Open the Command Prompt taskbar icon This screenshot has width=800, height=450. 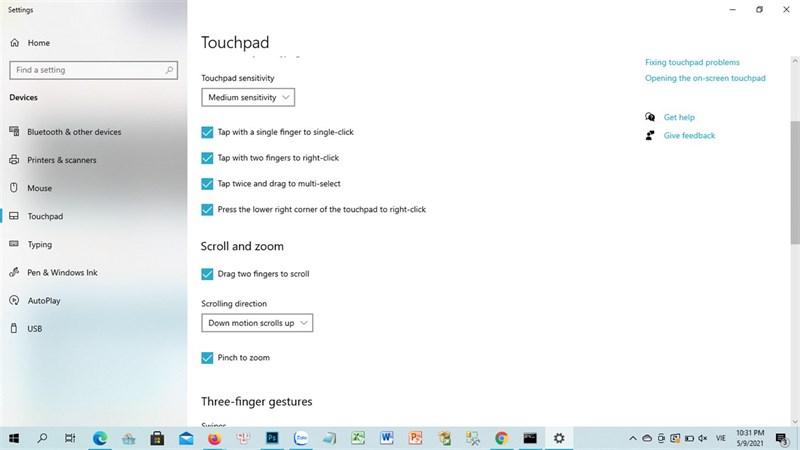click(530, 438)
